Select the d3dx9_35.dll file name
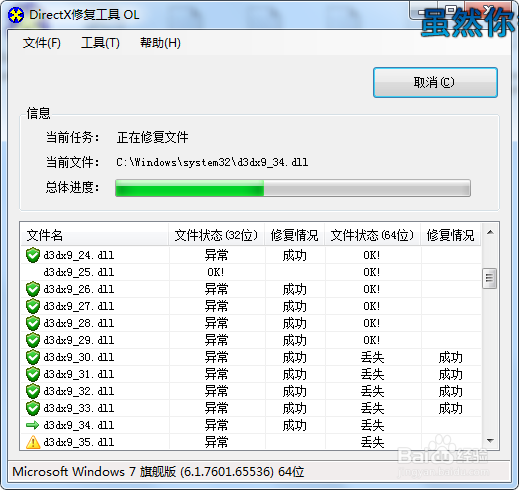The height and width of the screenshot is (490, 519). [x=79, y=442]
